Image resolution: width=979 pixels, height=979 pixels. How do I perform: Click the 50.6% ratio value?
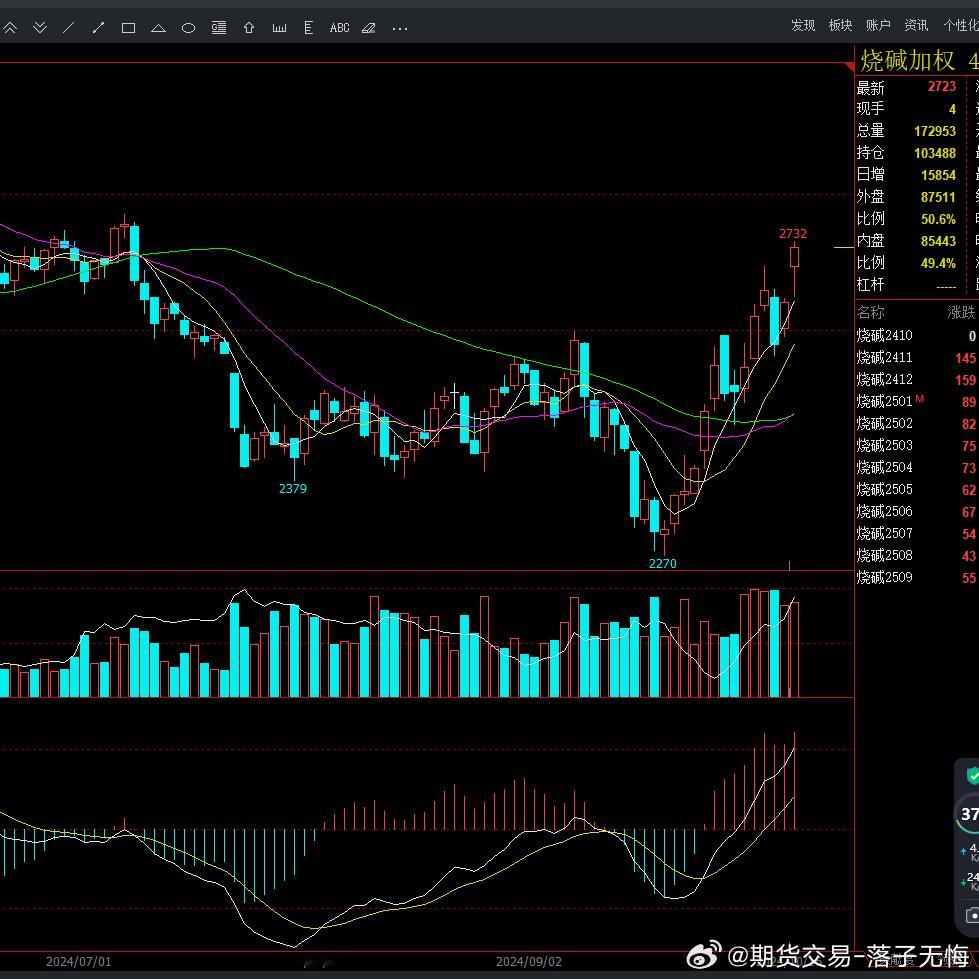click(x=938, y=219)
